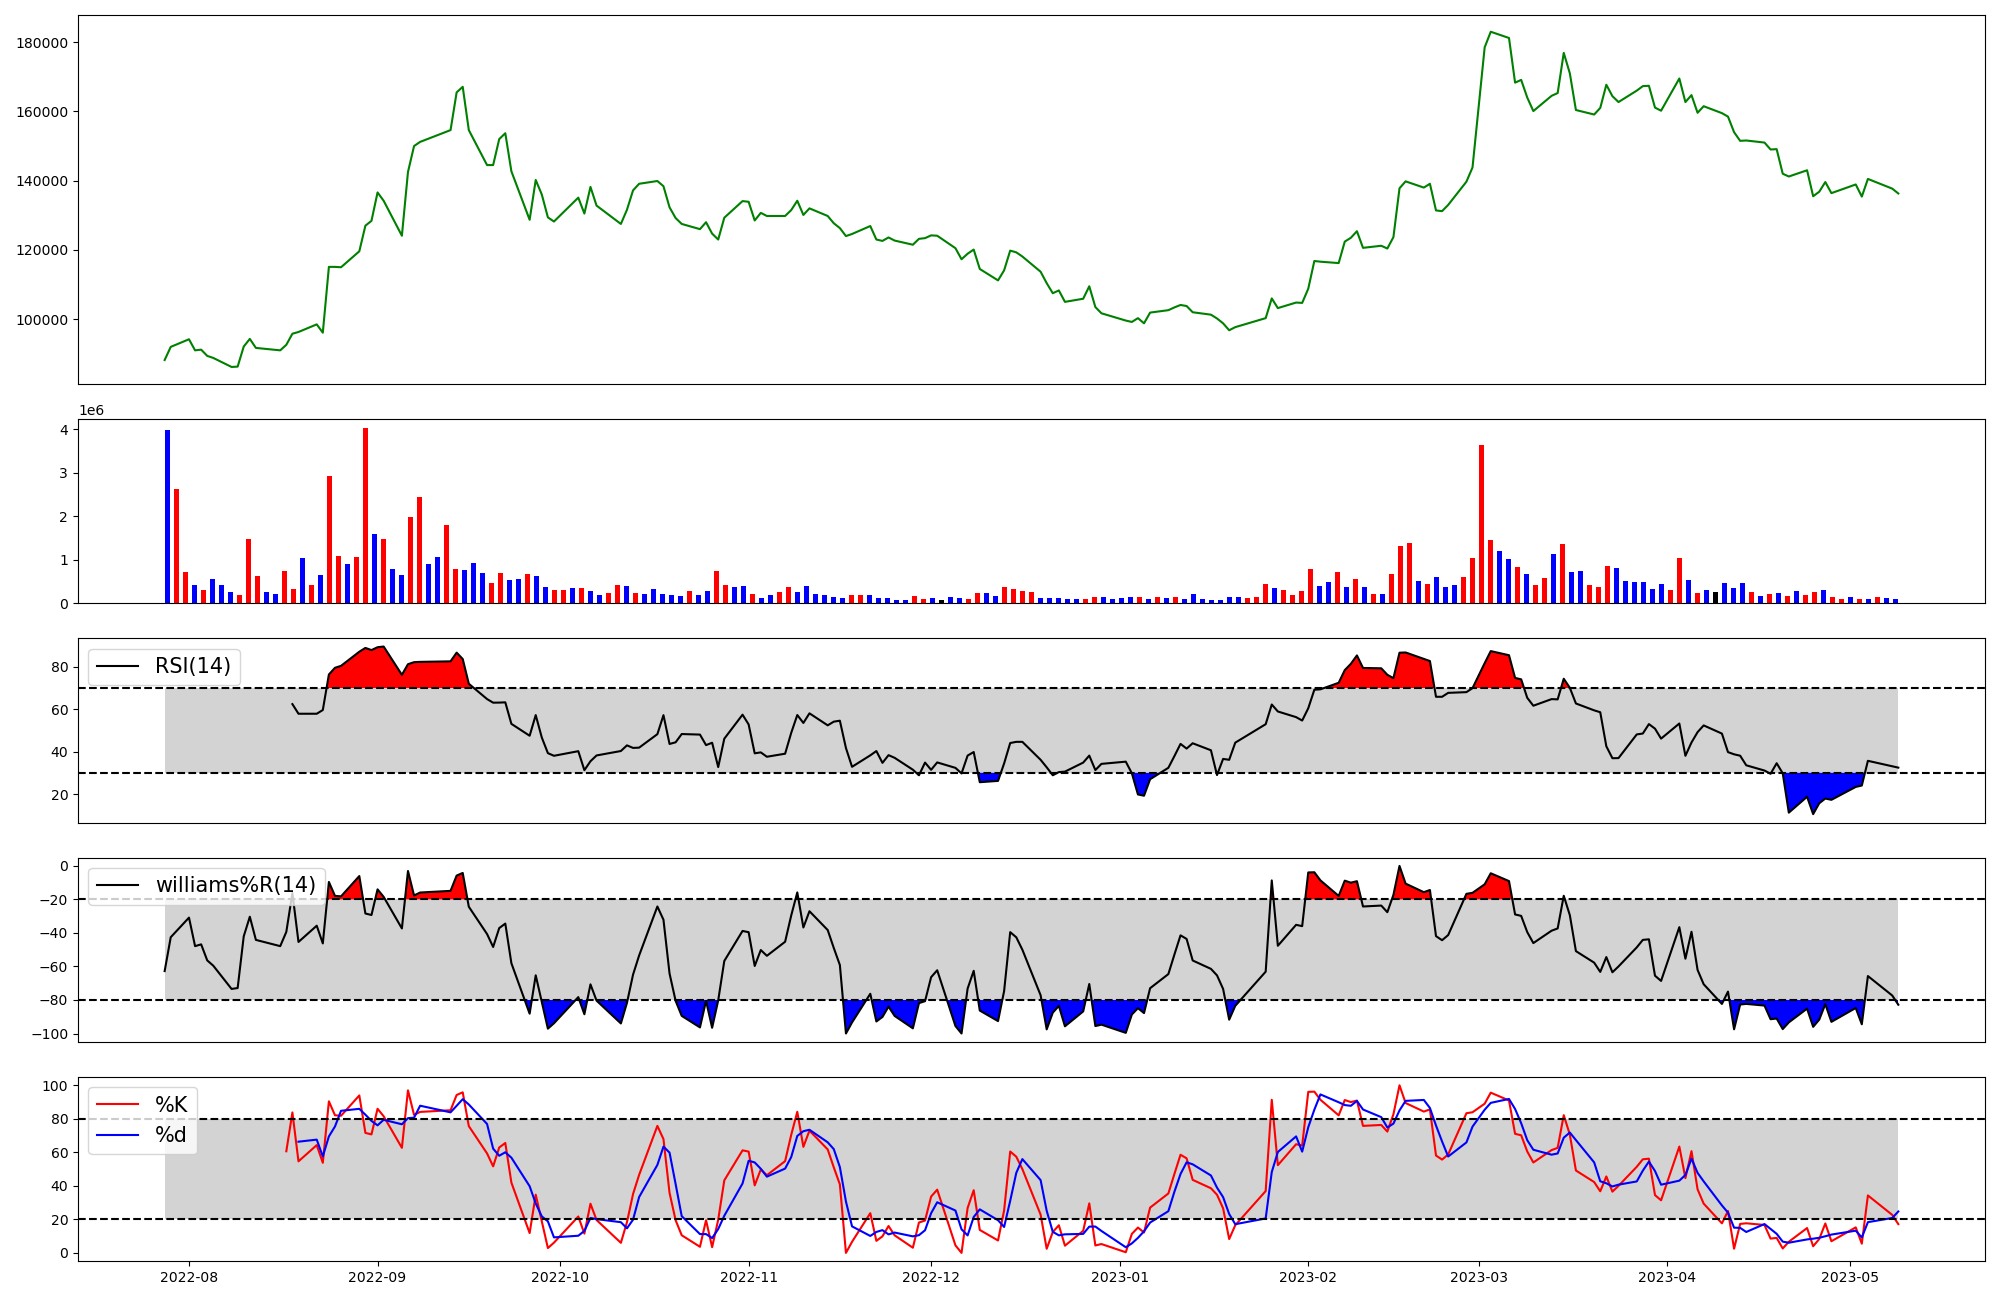Click the 2022-11 x-axis date label

[x=749, y=1277]
